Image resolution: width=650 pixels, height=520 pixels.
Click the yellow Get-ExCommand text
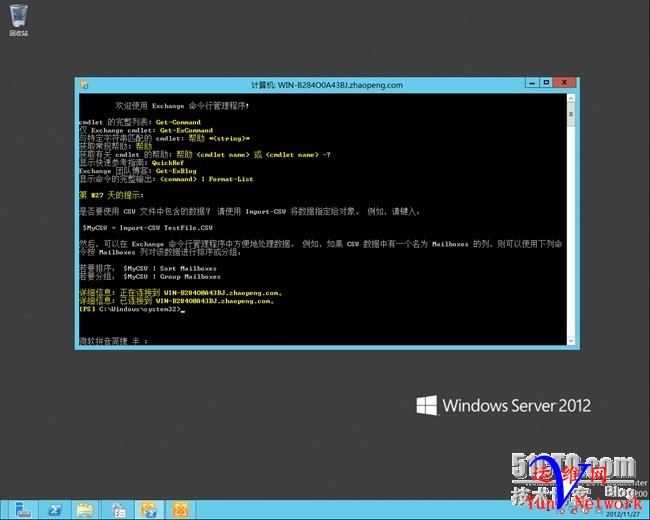[186, 130]
